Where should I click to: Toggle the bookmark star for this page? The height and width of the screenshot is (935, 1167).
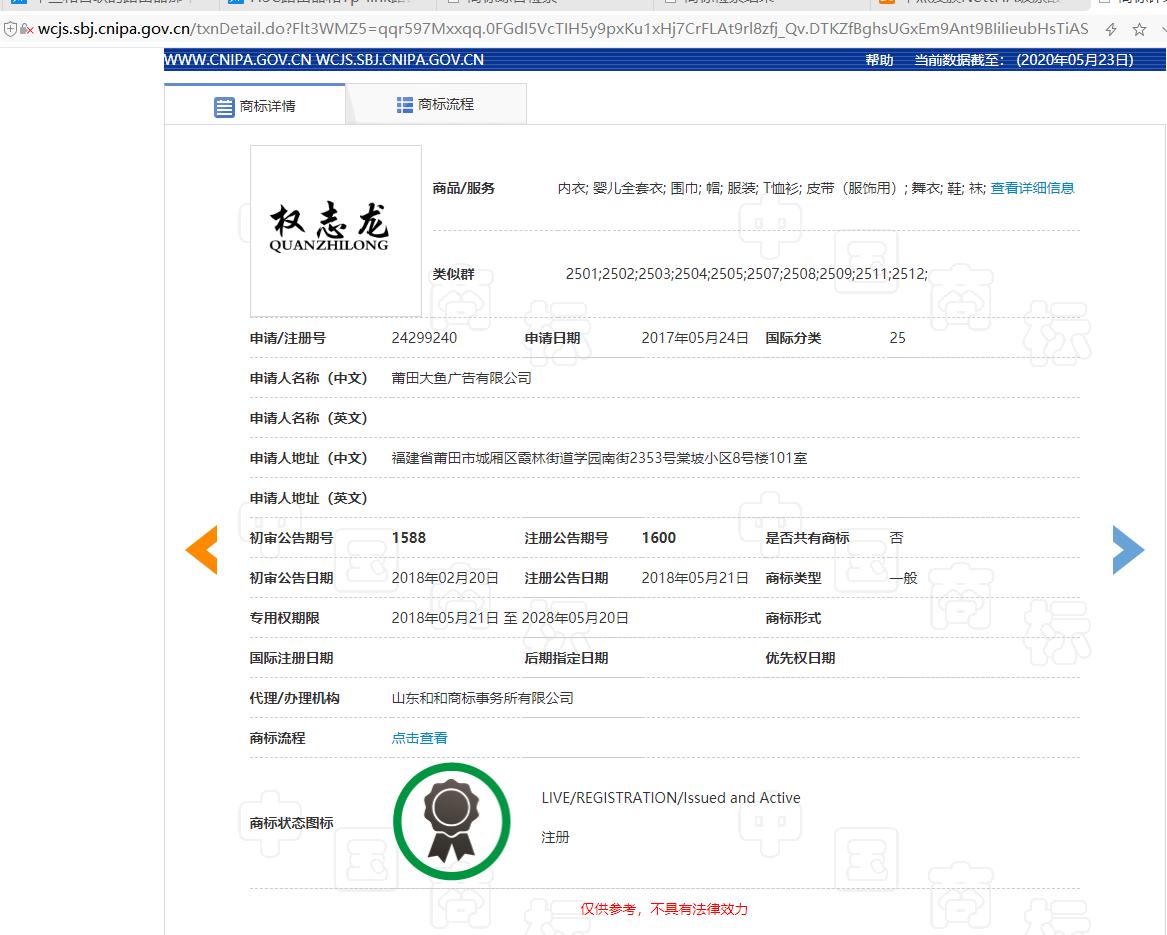pyautogui.click(x=1140, y=29)
